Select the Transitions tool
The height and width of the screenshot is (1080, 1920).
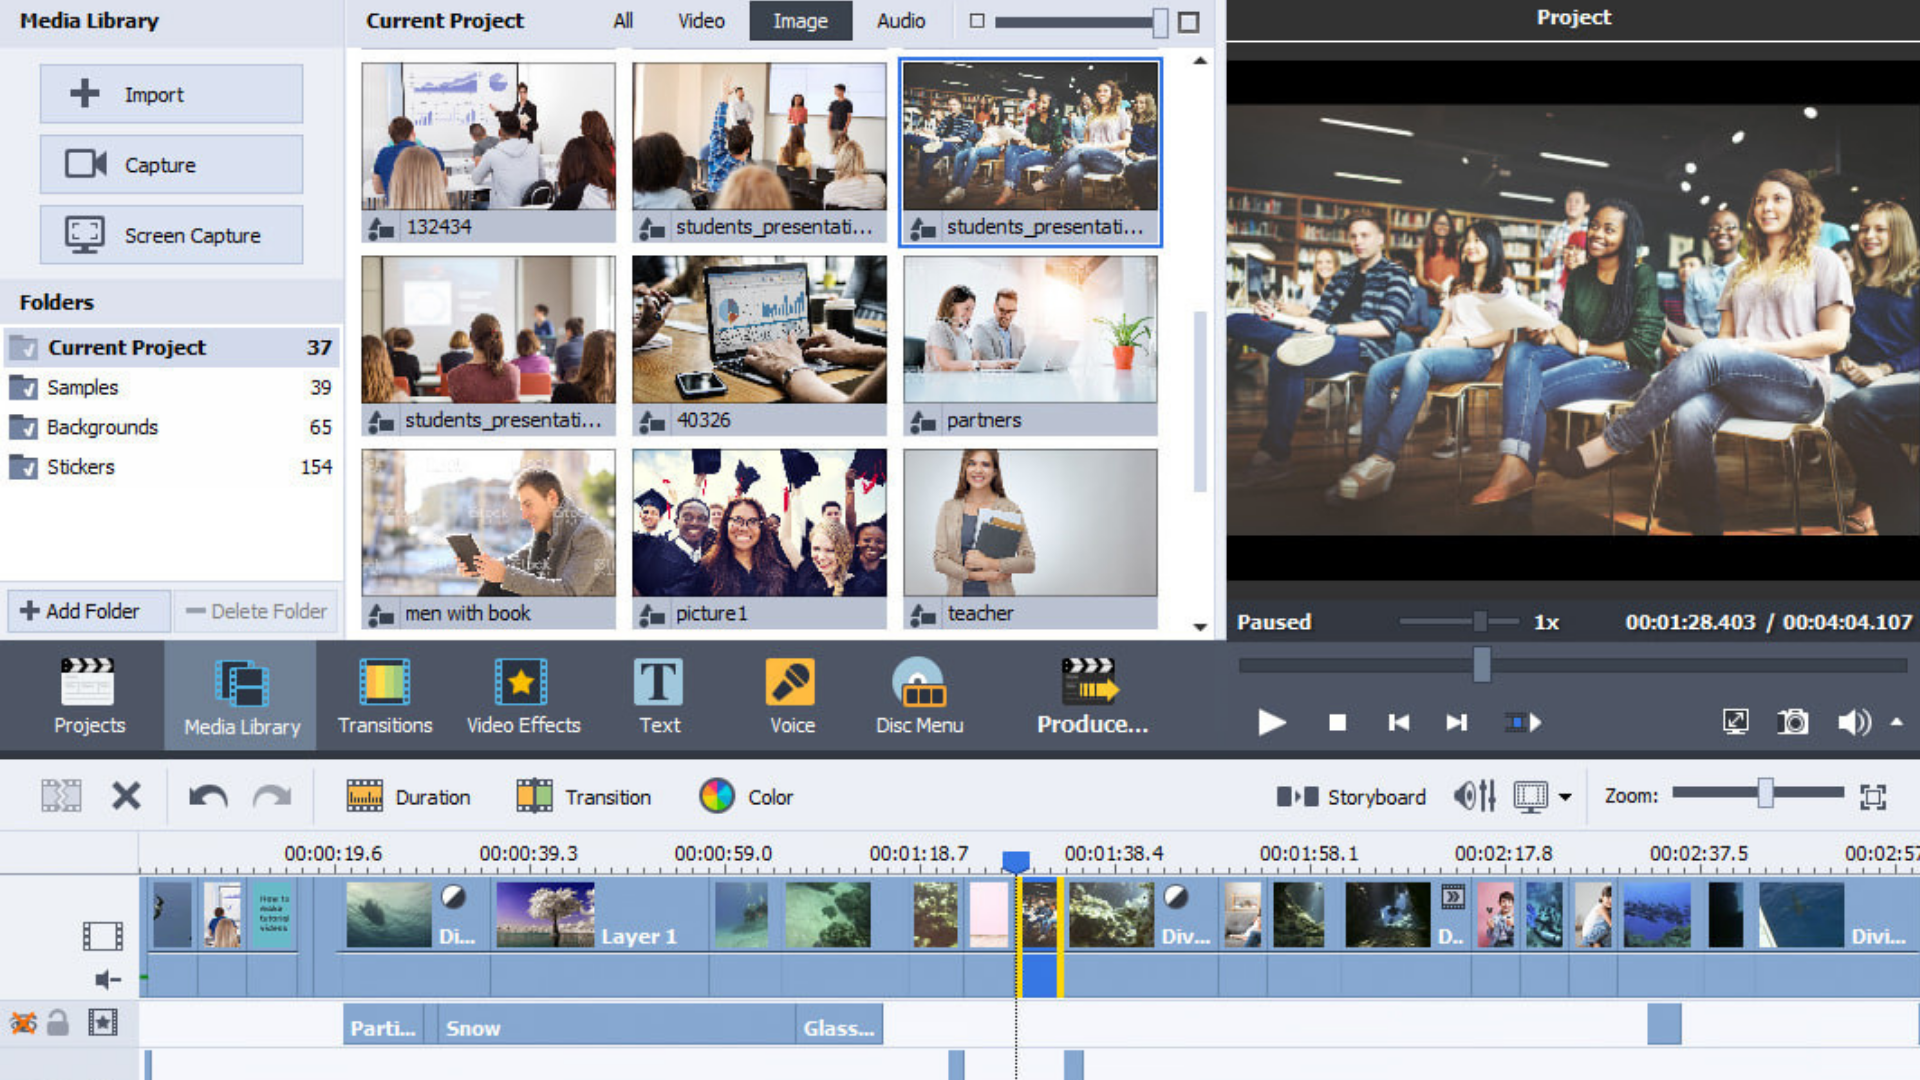[385, 695]
